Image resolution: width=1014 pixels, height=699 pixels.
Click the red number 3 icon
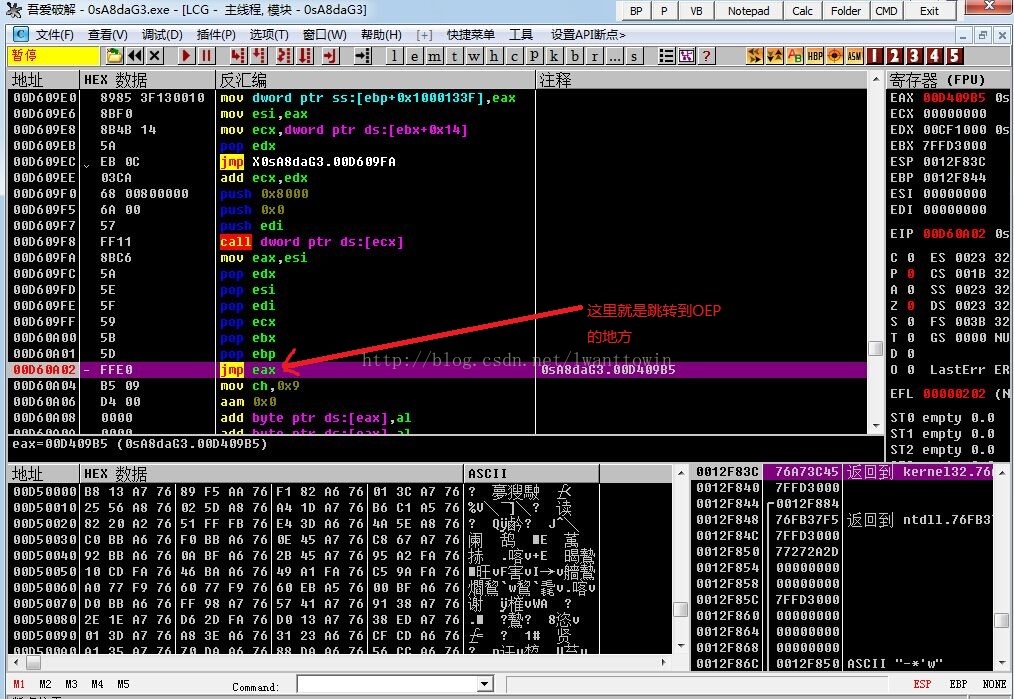(x=914, y=56)
